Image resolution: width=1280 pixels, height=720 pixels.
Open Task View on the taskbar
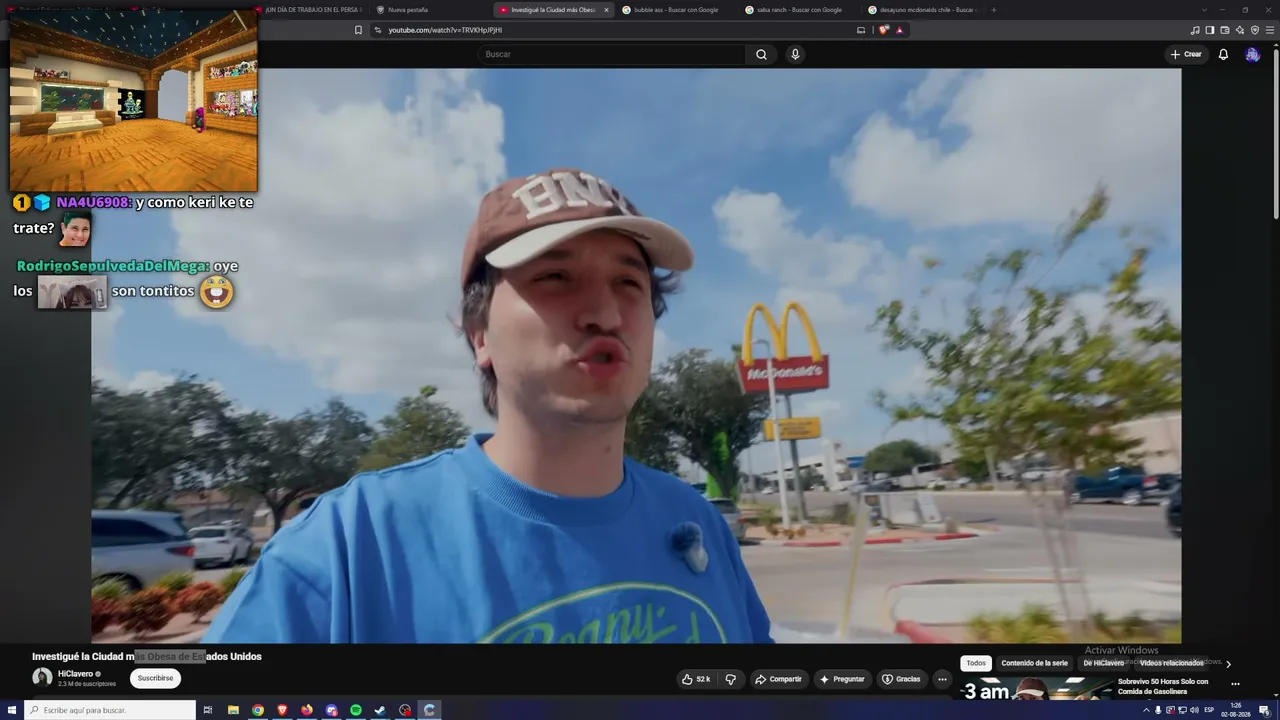pos(208,710)
